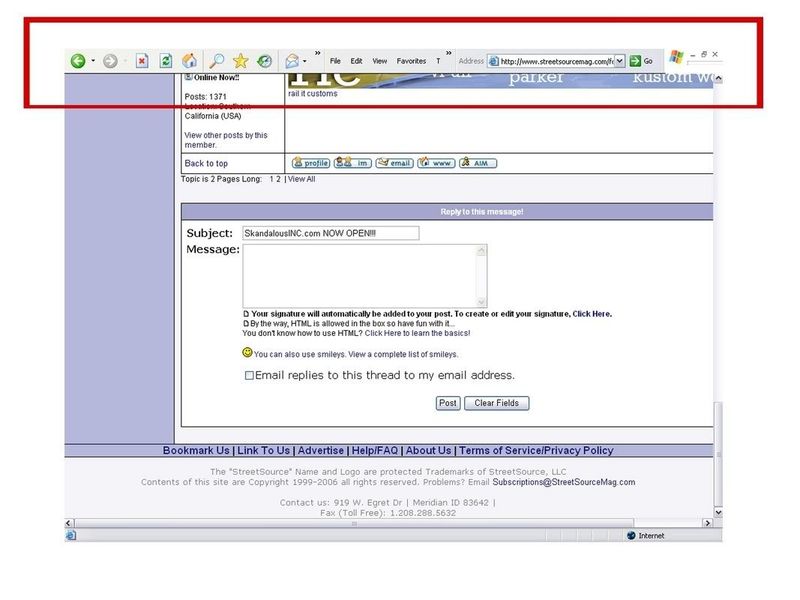Click the horizontal scrollbar thumb
The image size is (800, 600).
353,523
